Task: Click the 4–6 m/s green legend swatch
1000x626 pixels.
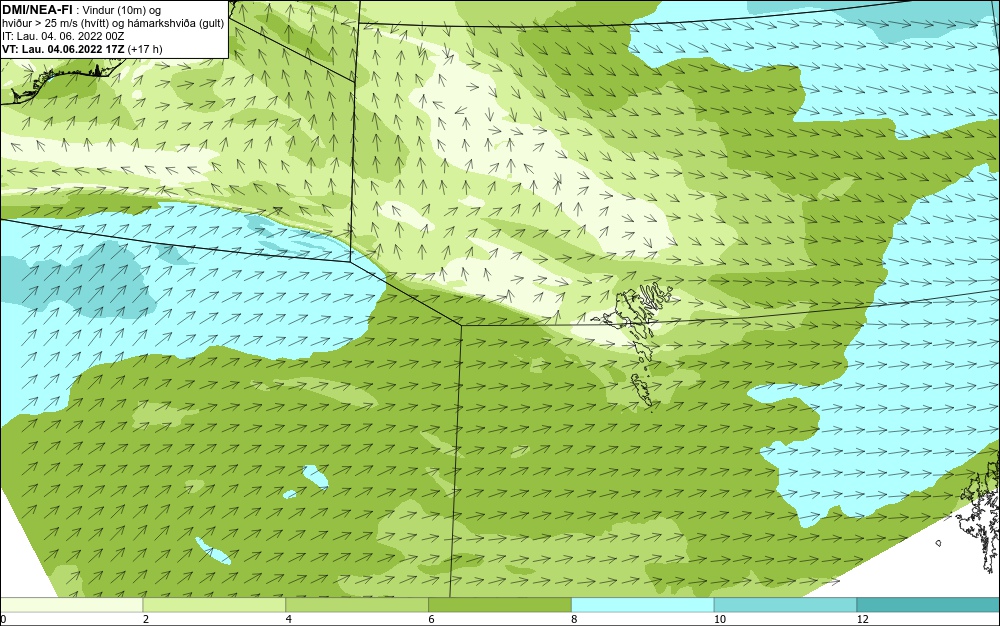Action: [357, 605]
